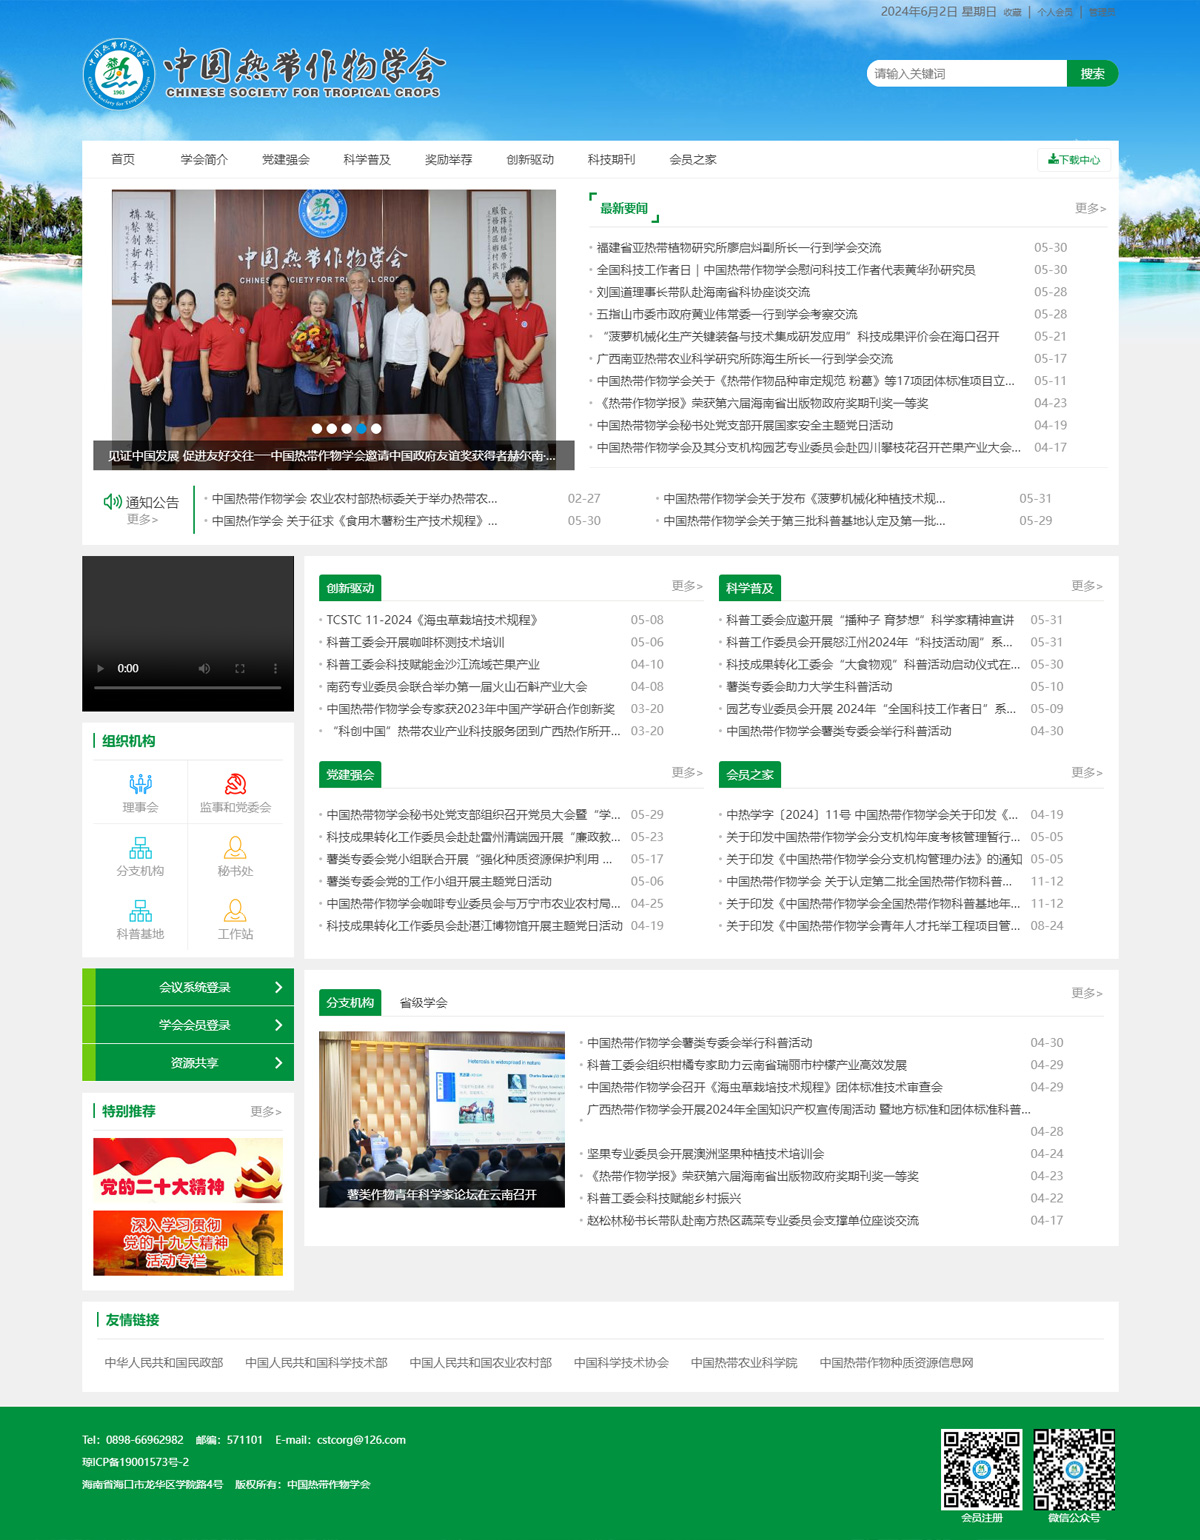Viewport: 1200px width, 1540px height.
Task: Toggle fullscreen on the video player
Action: pyautogui.click(x=239, y=668)
